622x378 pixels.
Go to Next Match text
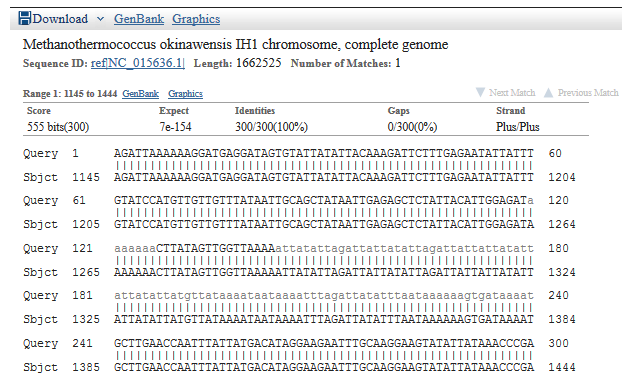pos(512,93)
